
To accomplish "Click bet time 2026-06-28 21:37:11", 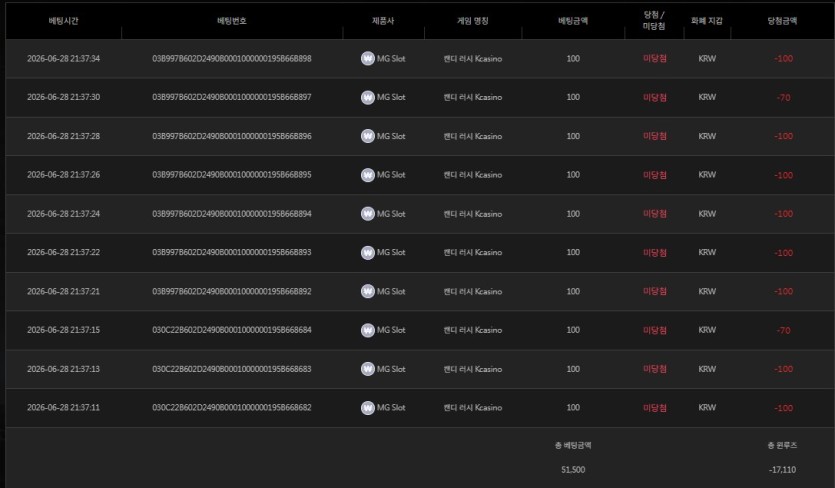I will [63, 408].
